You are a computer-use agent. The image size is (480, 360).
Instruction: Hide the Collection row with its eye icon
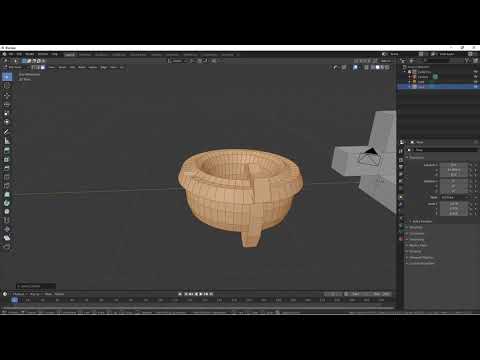click(x=476, y=72)
